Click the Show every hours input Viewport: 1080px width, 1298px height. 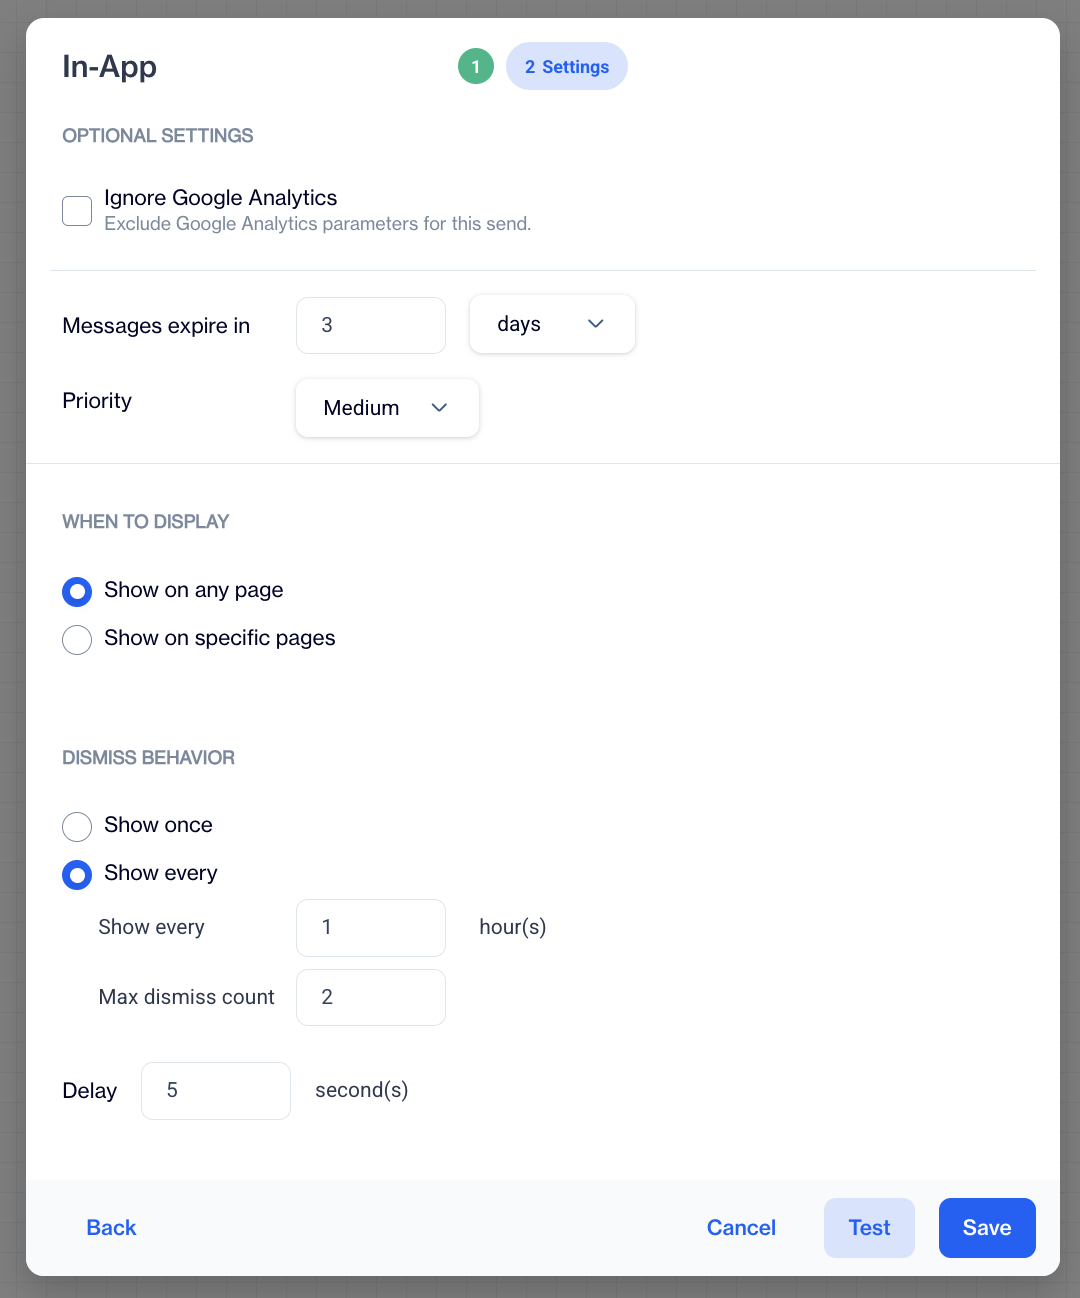(371, 928)
